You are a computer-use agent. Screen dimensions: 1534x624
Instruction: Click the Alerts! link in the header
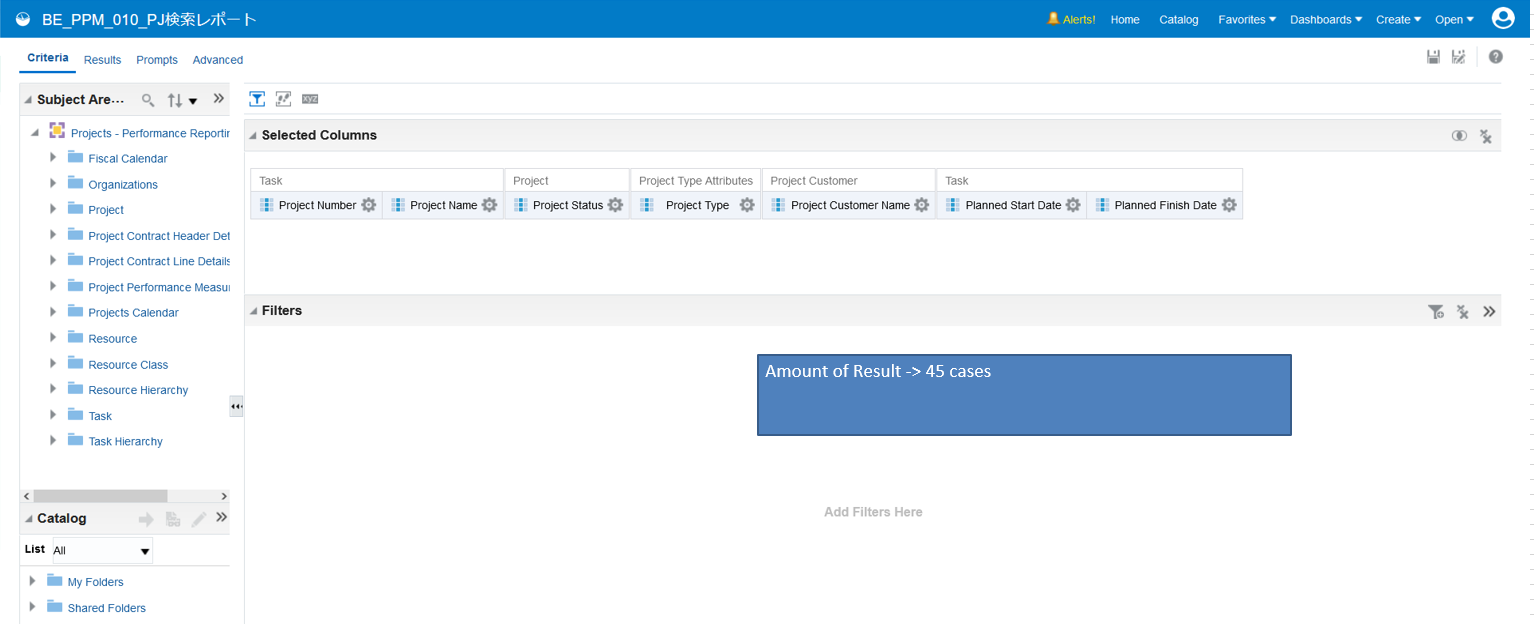tap(1077, 18)
